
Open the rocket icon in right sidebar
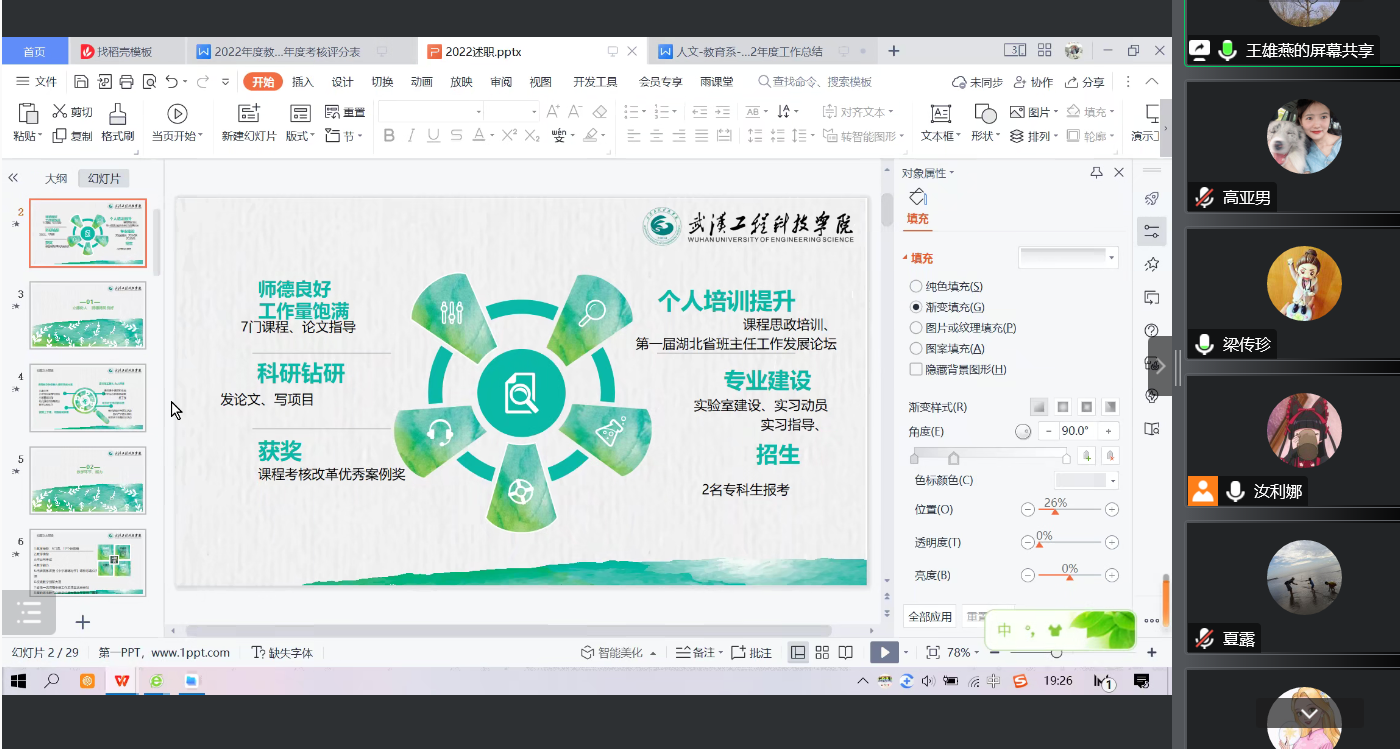[x=1152, y=199]
